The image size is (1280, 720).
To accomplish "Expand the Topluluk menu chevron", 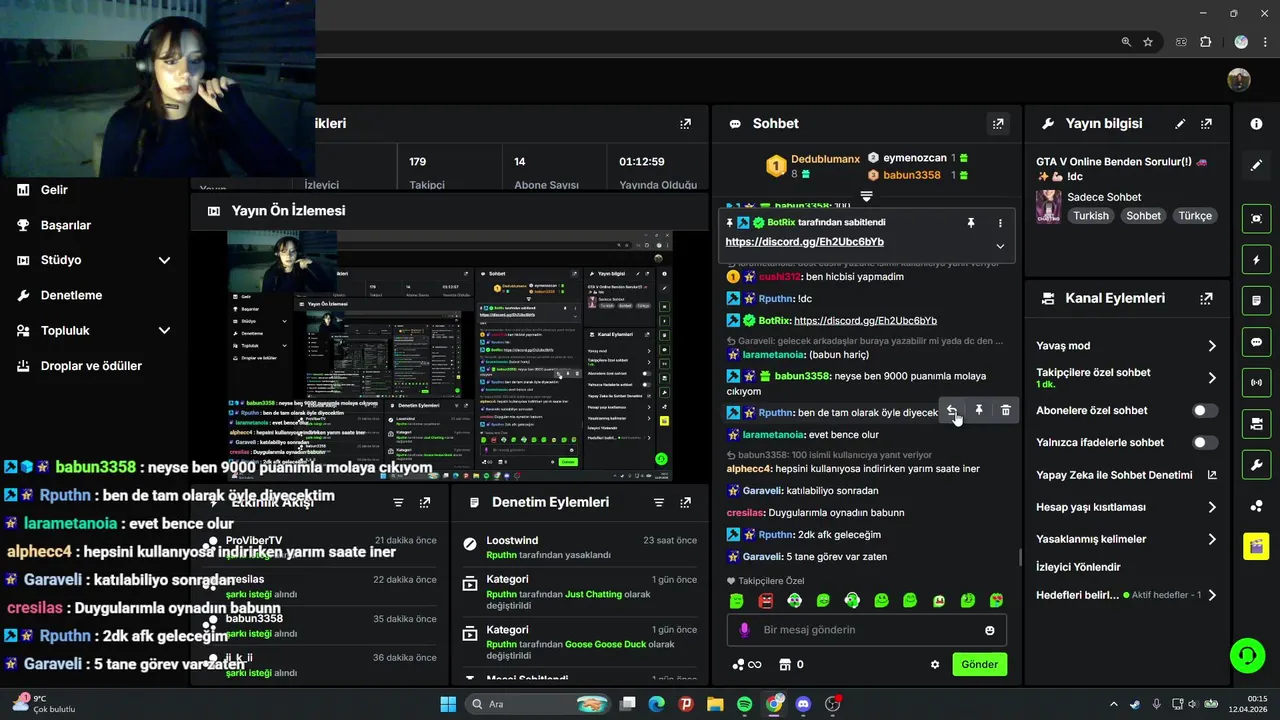I will [x=164, y=330].
